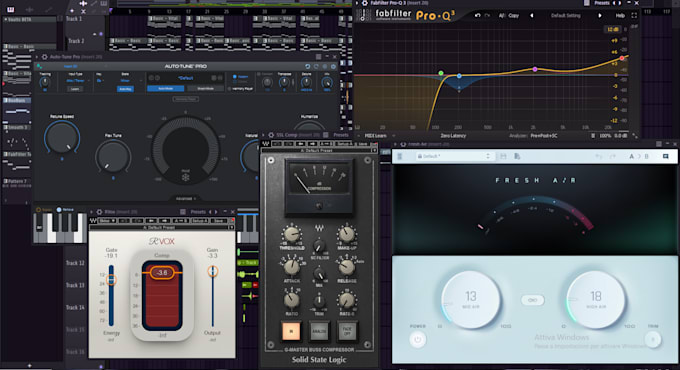
Task: Click the Detune knob in Auto-Tune
Action: click(306, 82)
